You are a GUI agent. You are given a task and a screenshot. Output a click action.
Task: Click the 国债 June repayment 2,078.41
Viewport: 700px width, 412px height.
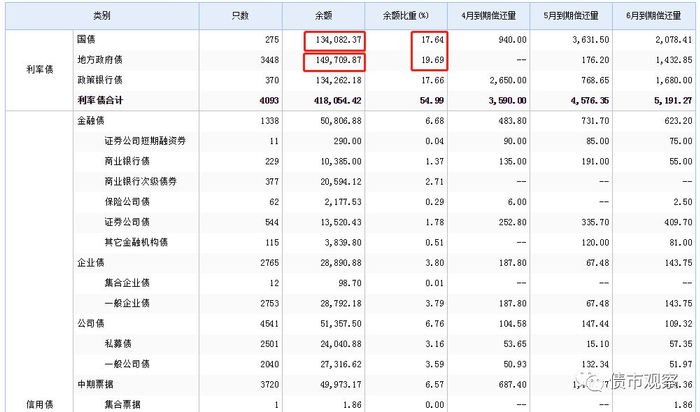(674, 40)
